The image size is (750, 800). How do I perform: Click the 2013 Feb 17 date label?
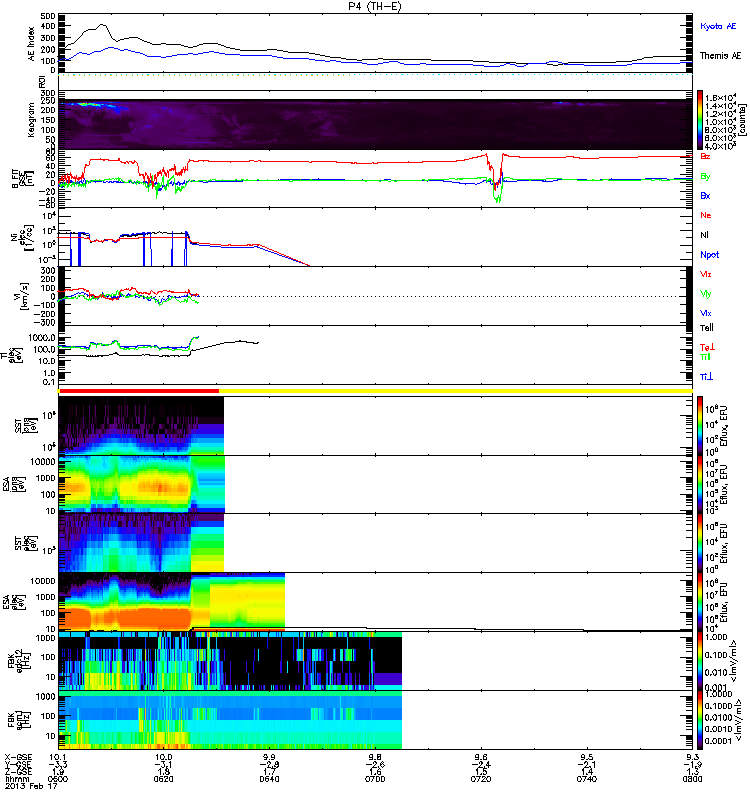[x=31, y=786]
